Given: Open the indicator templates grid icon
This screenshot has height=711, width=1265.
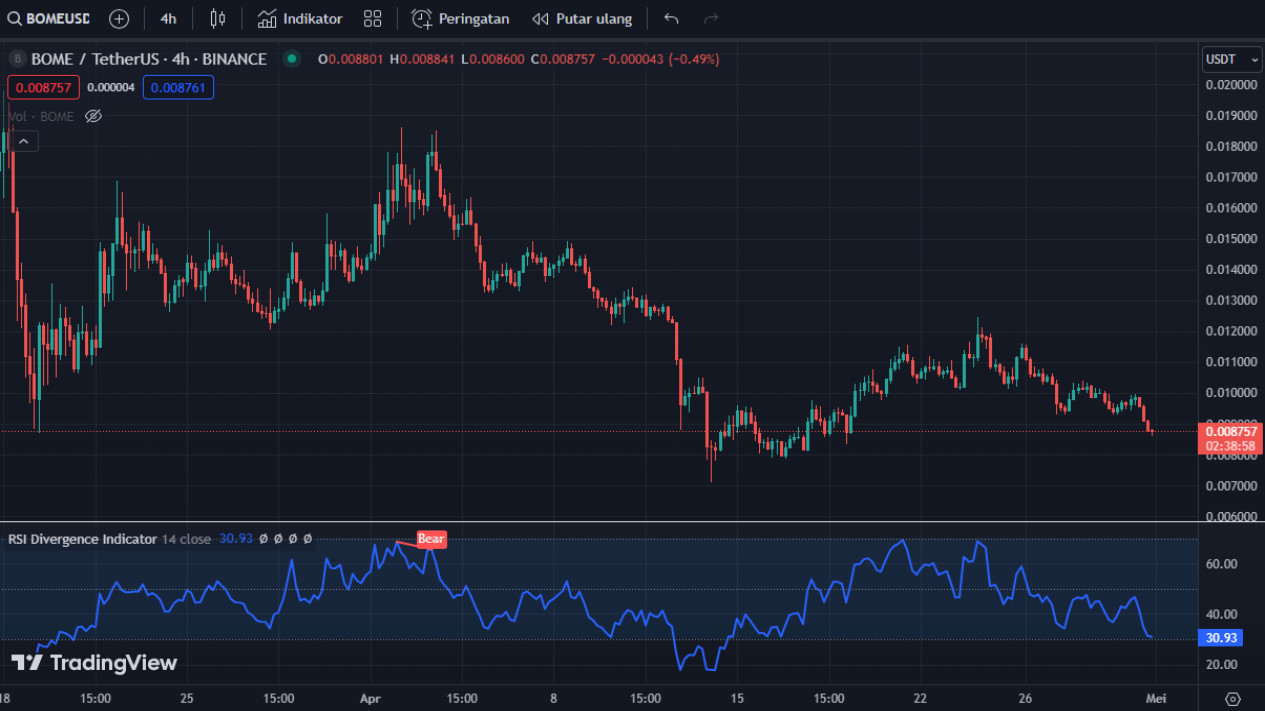Looking at the screenshot, I should [x=373, y=19].
